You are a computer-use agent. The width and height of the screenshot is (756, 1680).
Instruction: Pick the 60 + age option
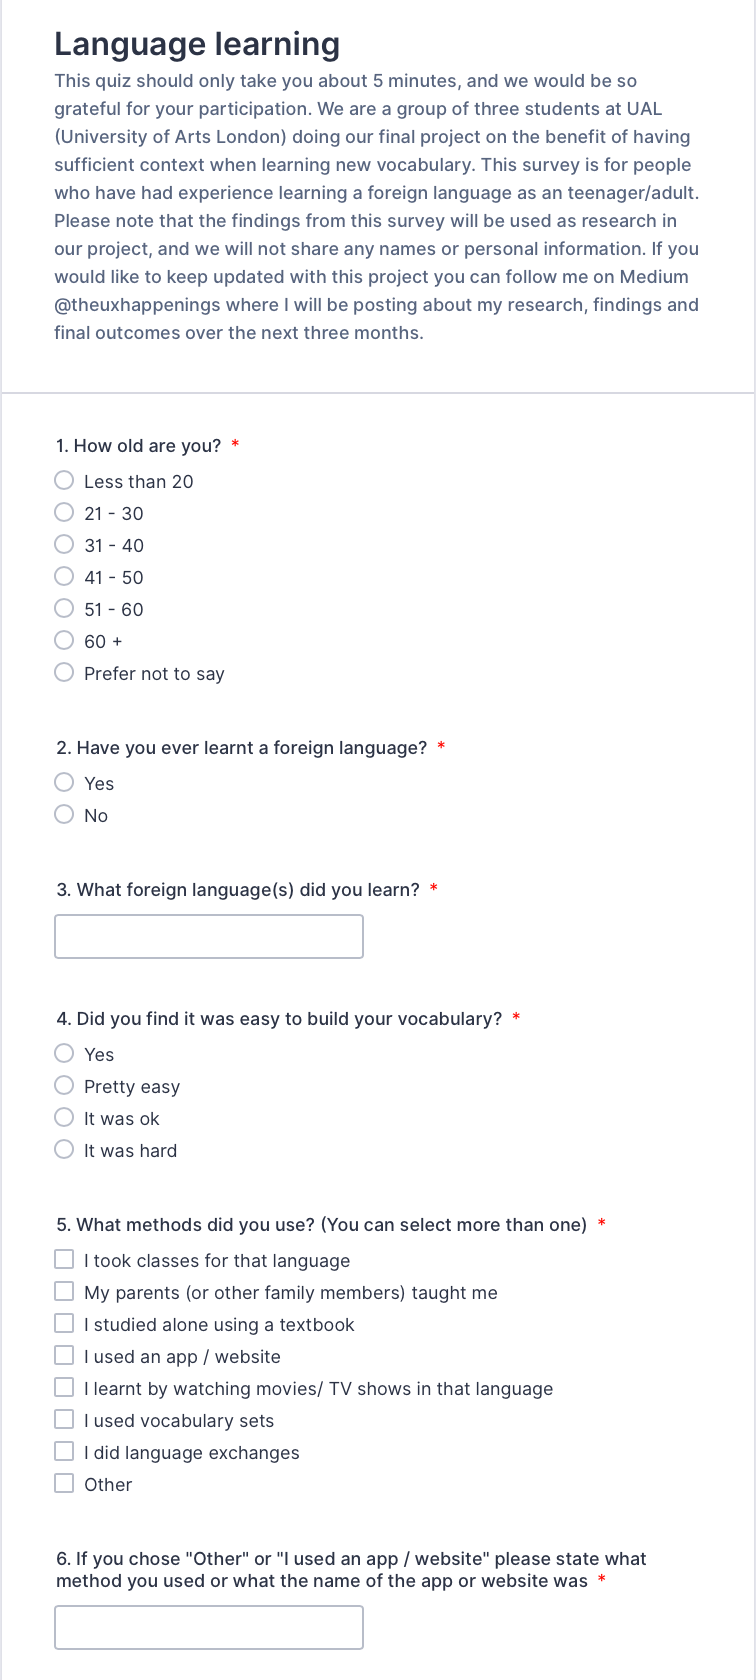pyautogui.click(x=64, y=641)
